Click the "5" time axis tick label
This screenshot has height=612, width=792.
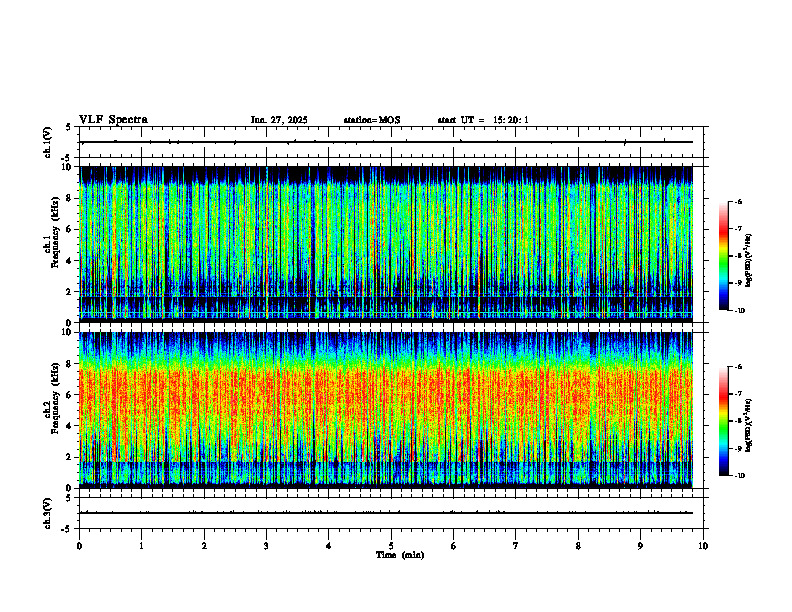tap(391, 546)
